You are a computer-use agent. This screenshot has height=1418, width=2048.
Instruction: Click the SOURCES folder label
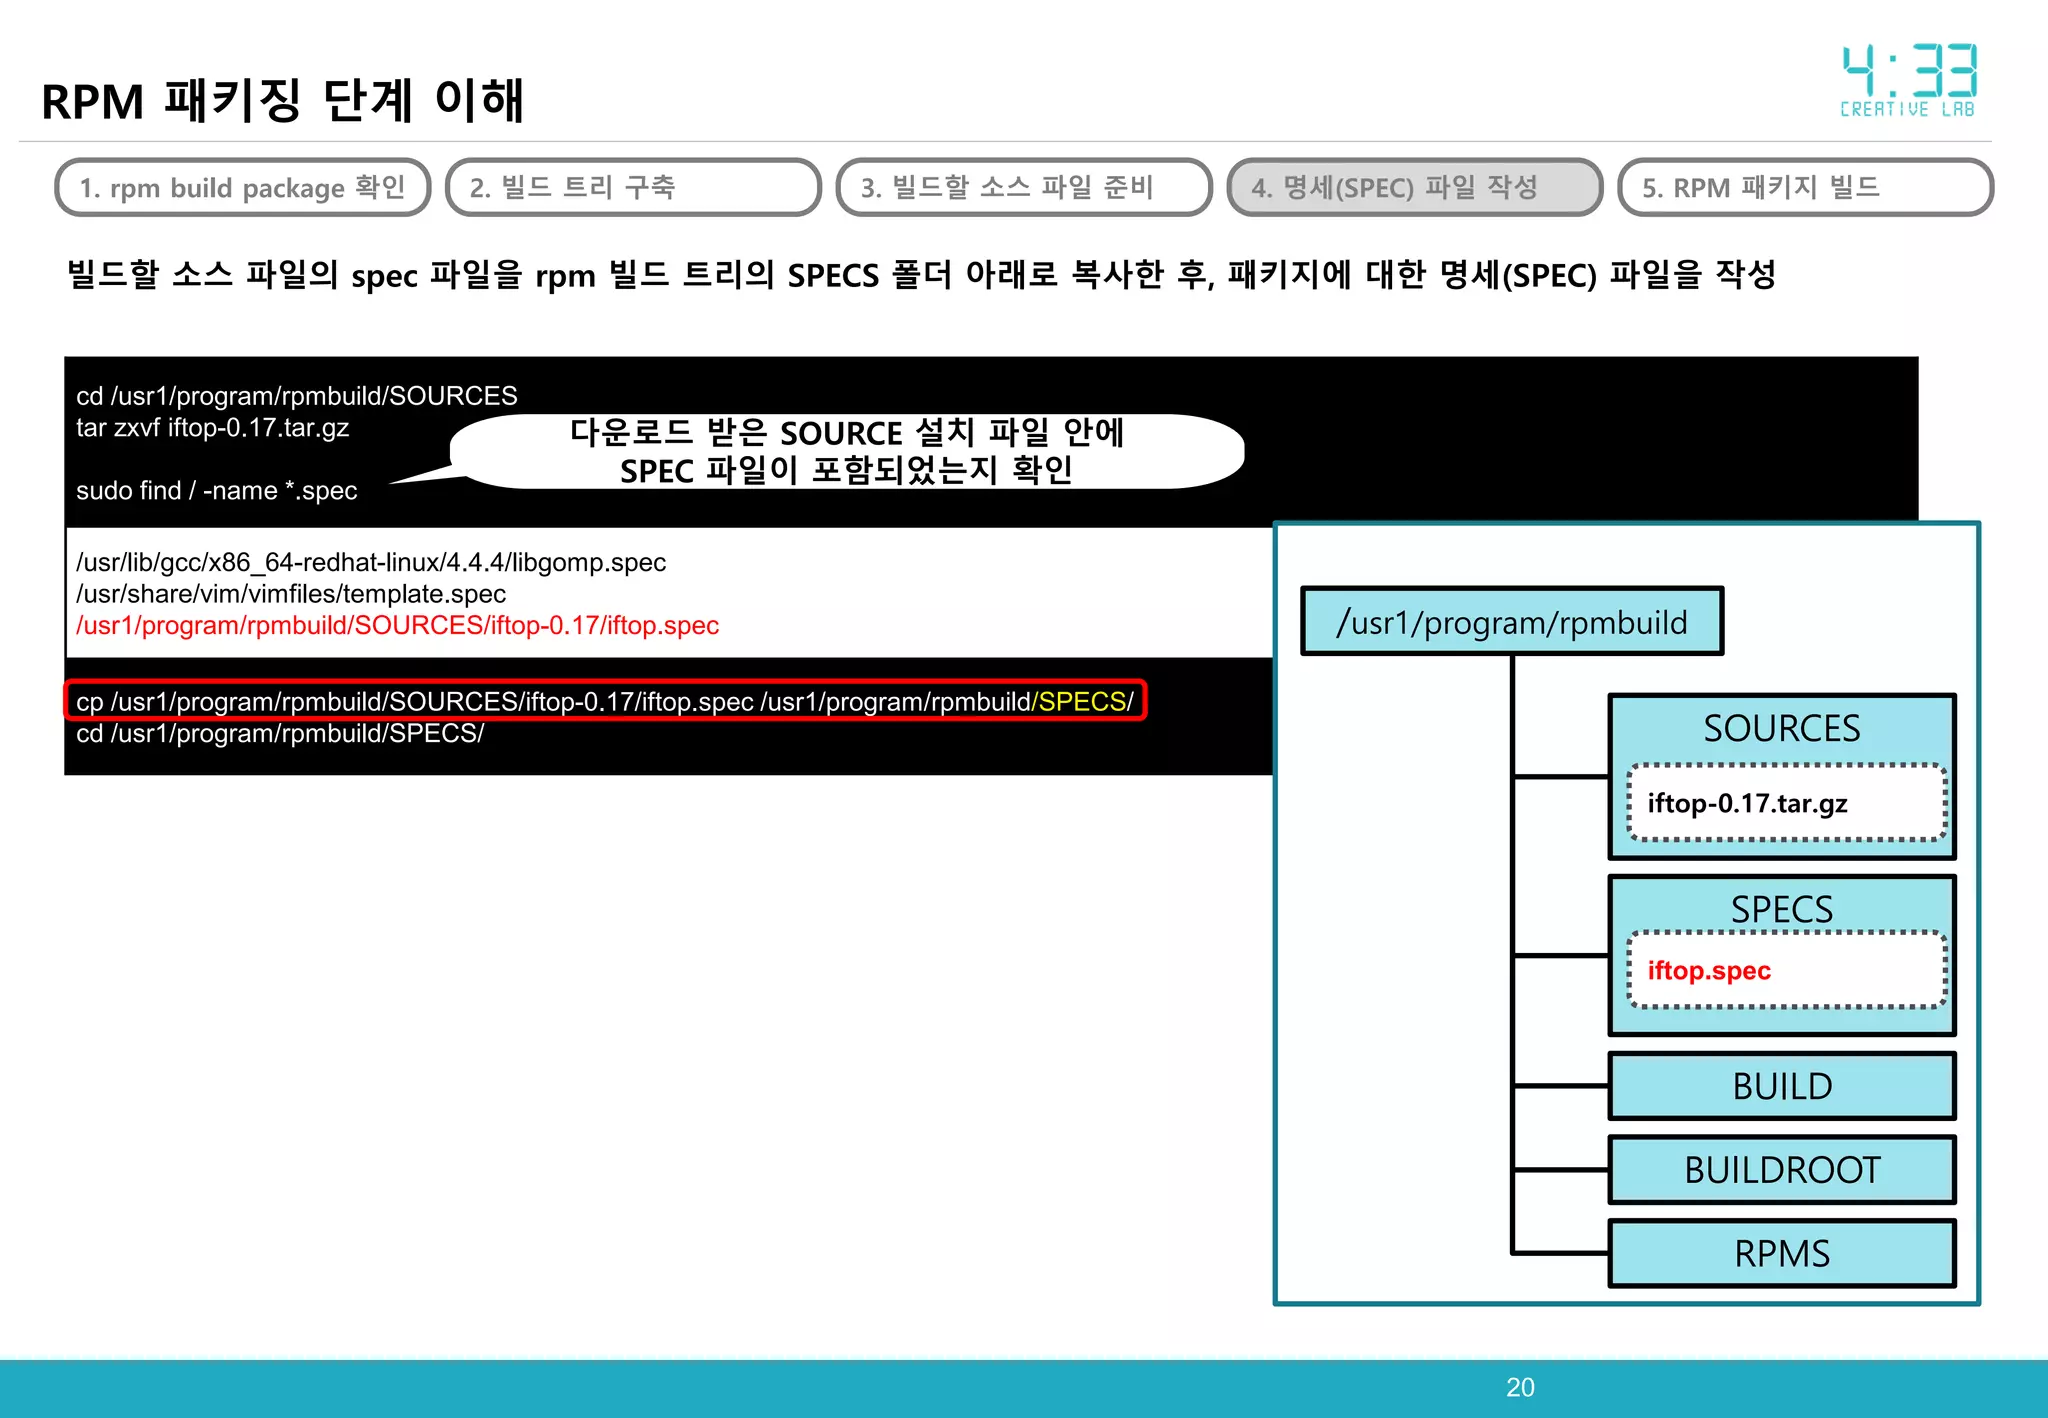tap(1782, 728)
